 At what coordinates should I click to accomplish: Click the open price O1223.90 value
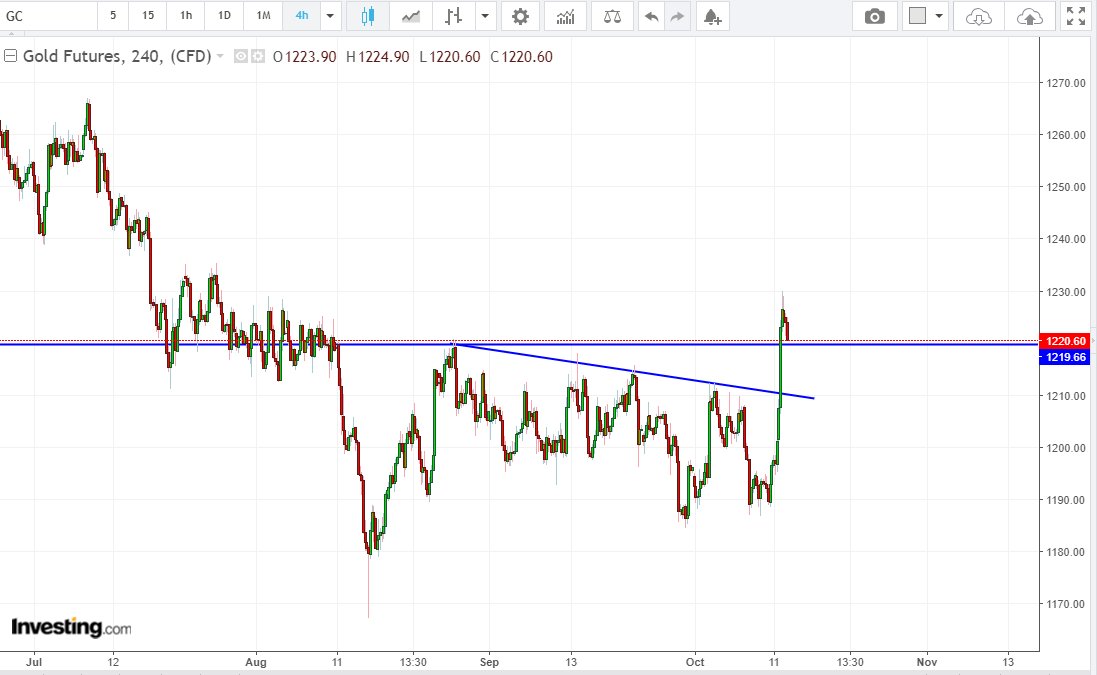[x=304, y=57]
